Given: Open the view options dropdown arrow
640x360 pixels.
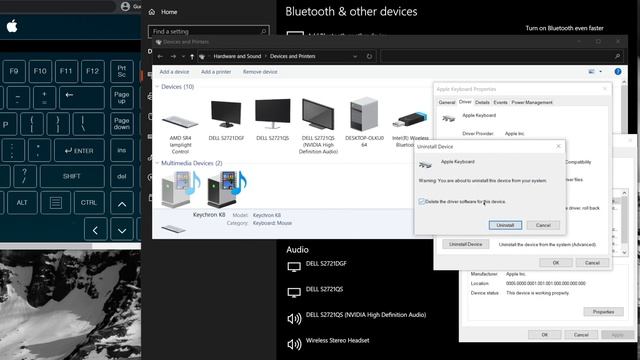Looking at the screenshot, I should (x=600, y=71).
